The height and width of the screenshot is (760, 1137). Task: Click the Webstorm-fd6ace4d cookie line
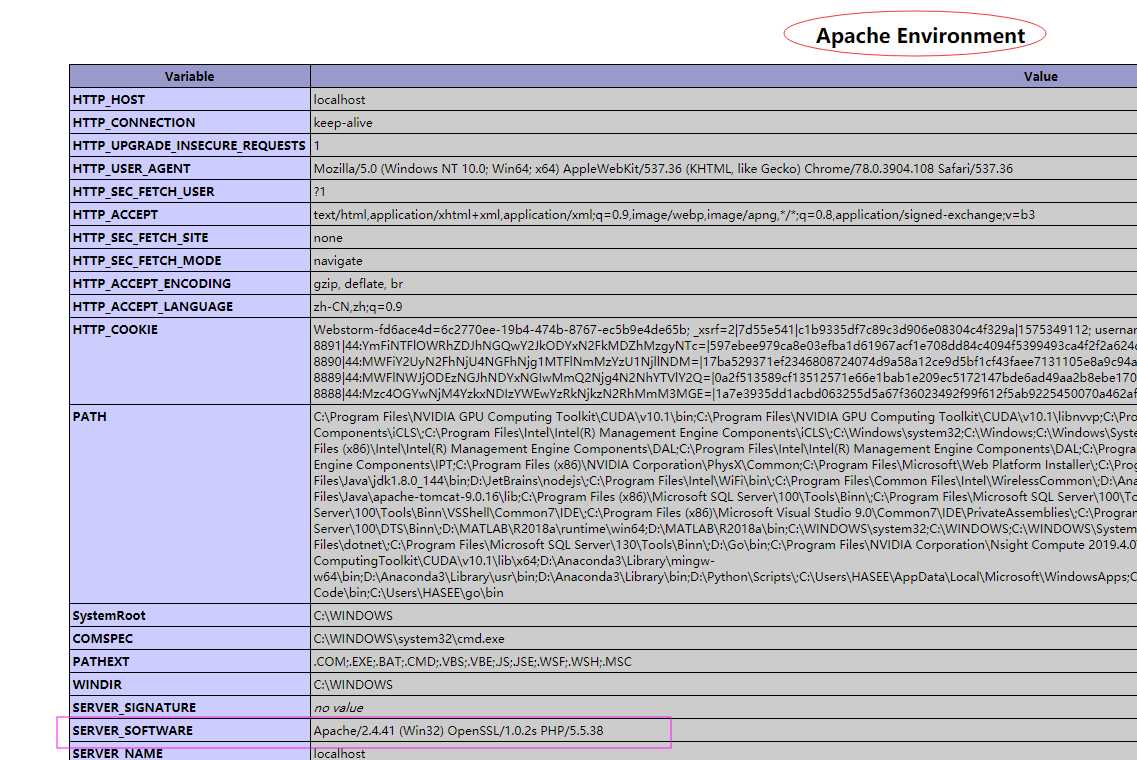click(724, 329)
